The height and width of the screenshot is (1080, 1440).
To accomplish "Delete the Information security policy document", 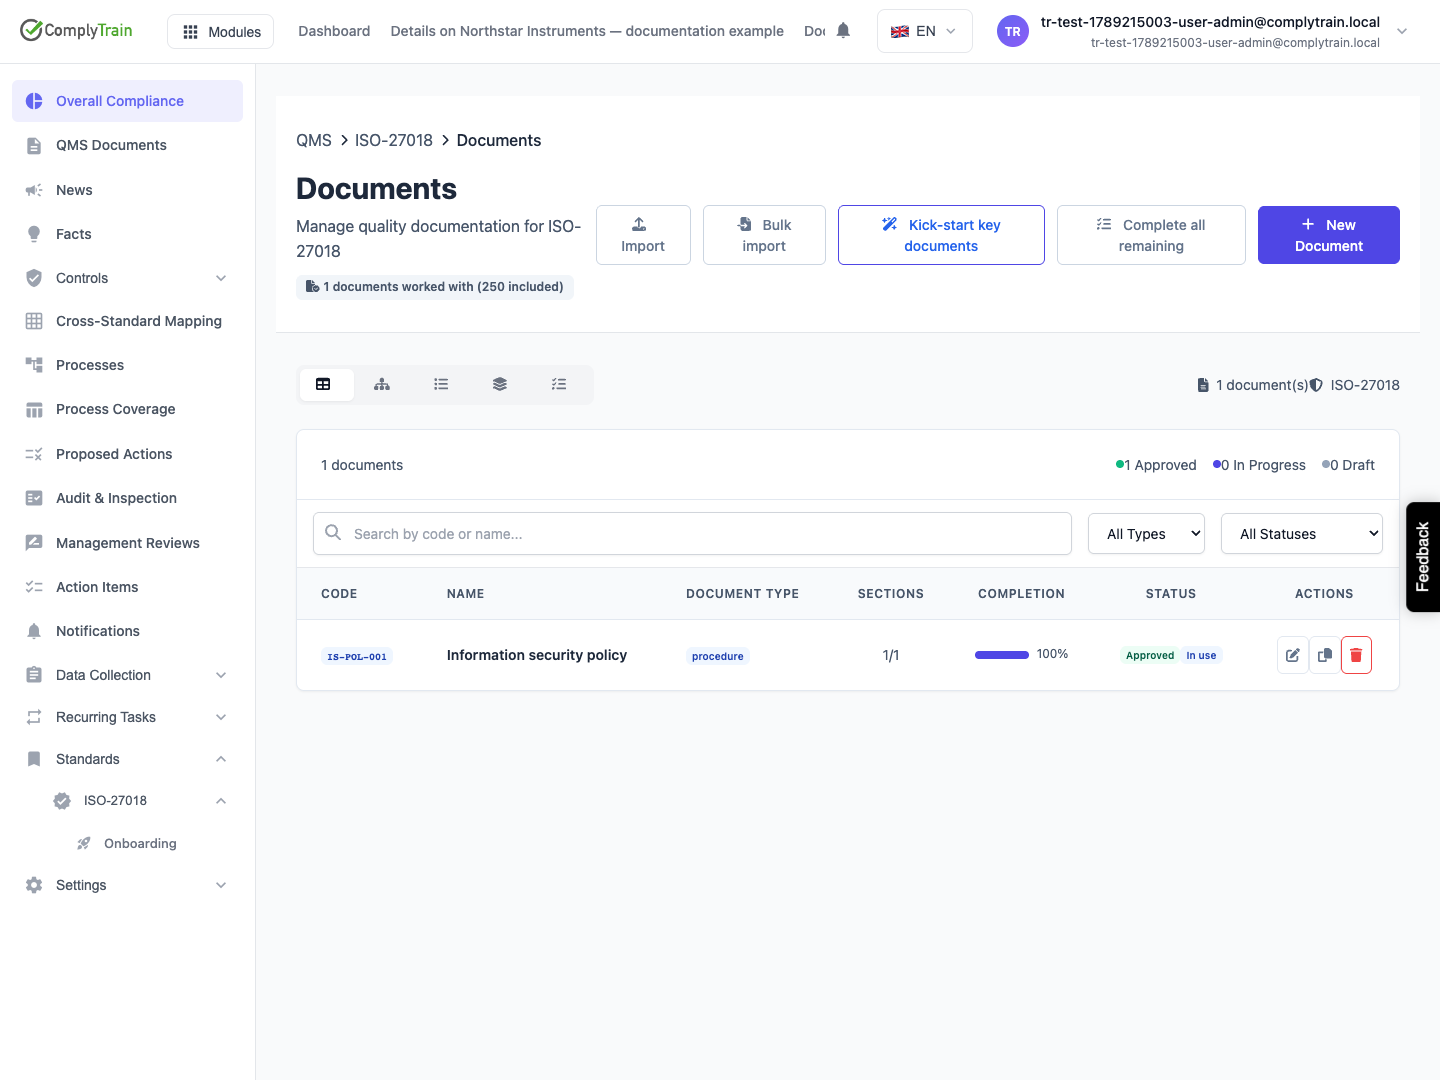I will pyautogui.click(x=1356, y=655).
